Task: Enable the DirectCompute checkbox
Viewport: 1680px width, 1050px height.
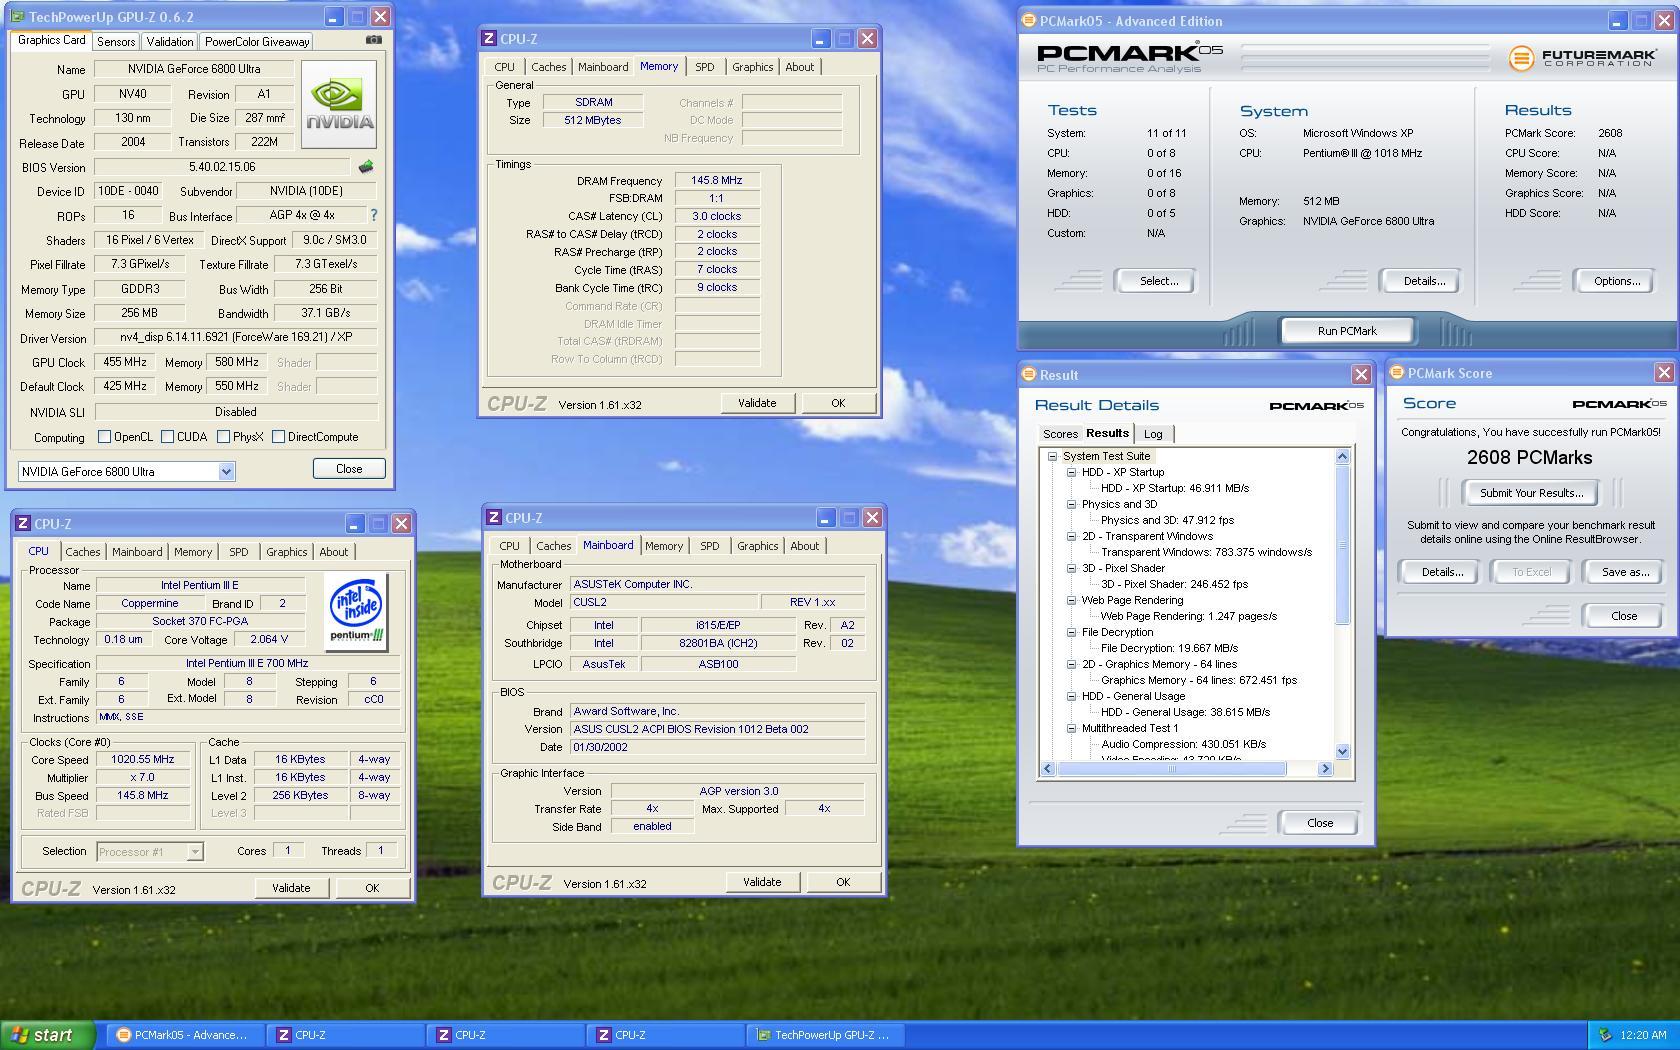Action: coord(278,437)
